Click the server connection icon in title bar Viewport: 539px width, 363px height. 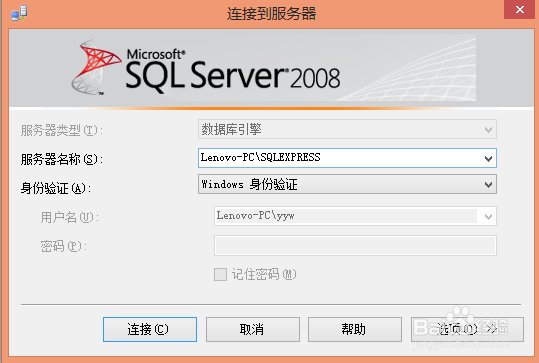pos(19,13)
